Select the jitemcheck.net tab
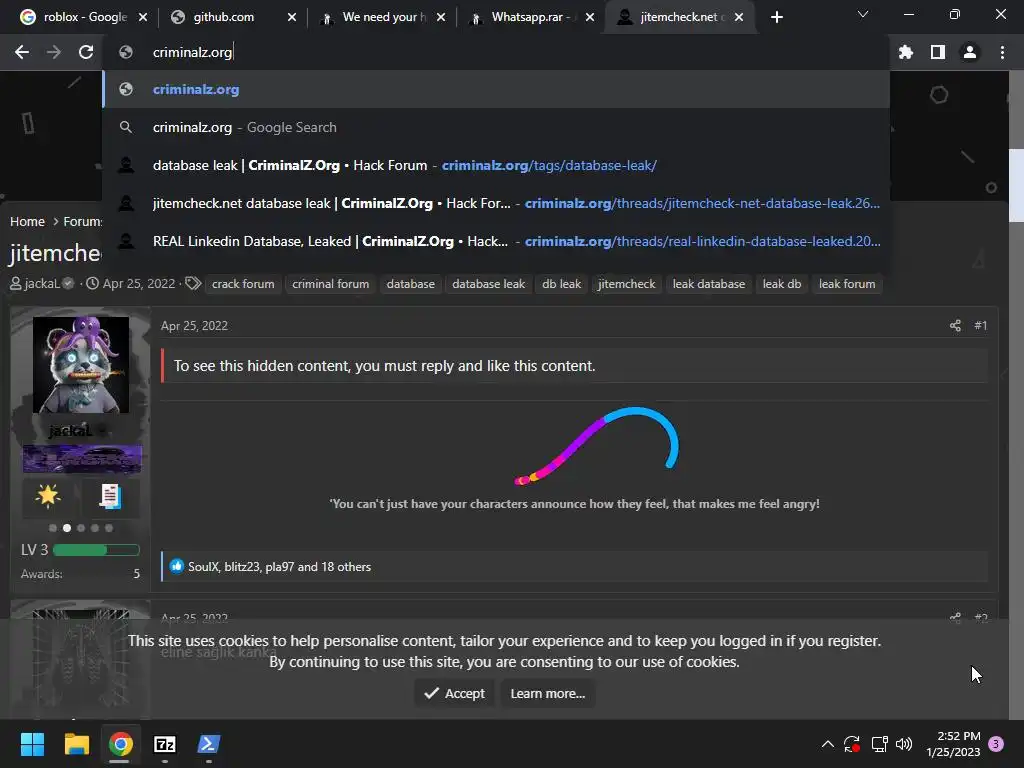The width and height of the screenshot is (1024, 768). (x=680, y=17)
